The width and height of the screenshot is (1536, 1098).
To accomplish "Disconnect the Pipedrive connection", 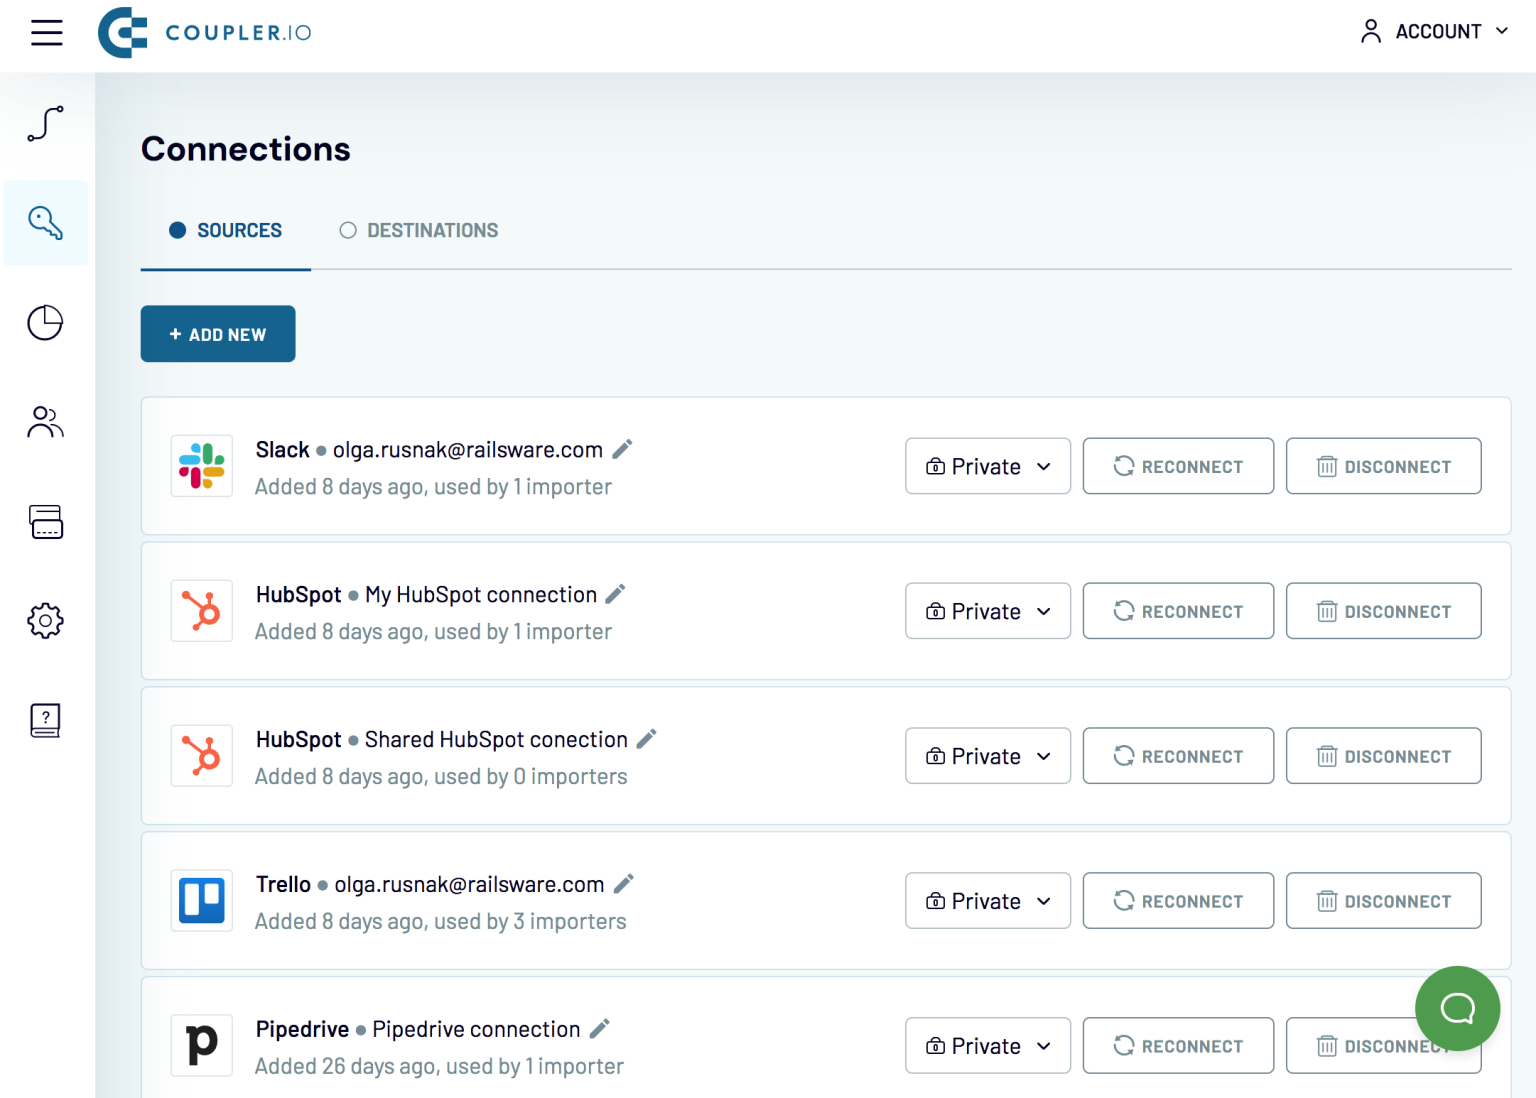I will 1383,1045.
